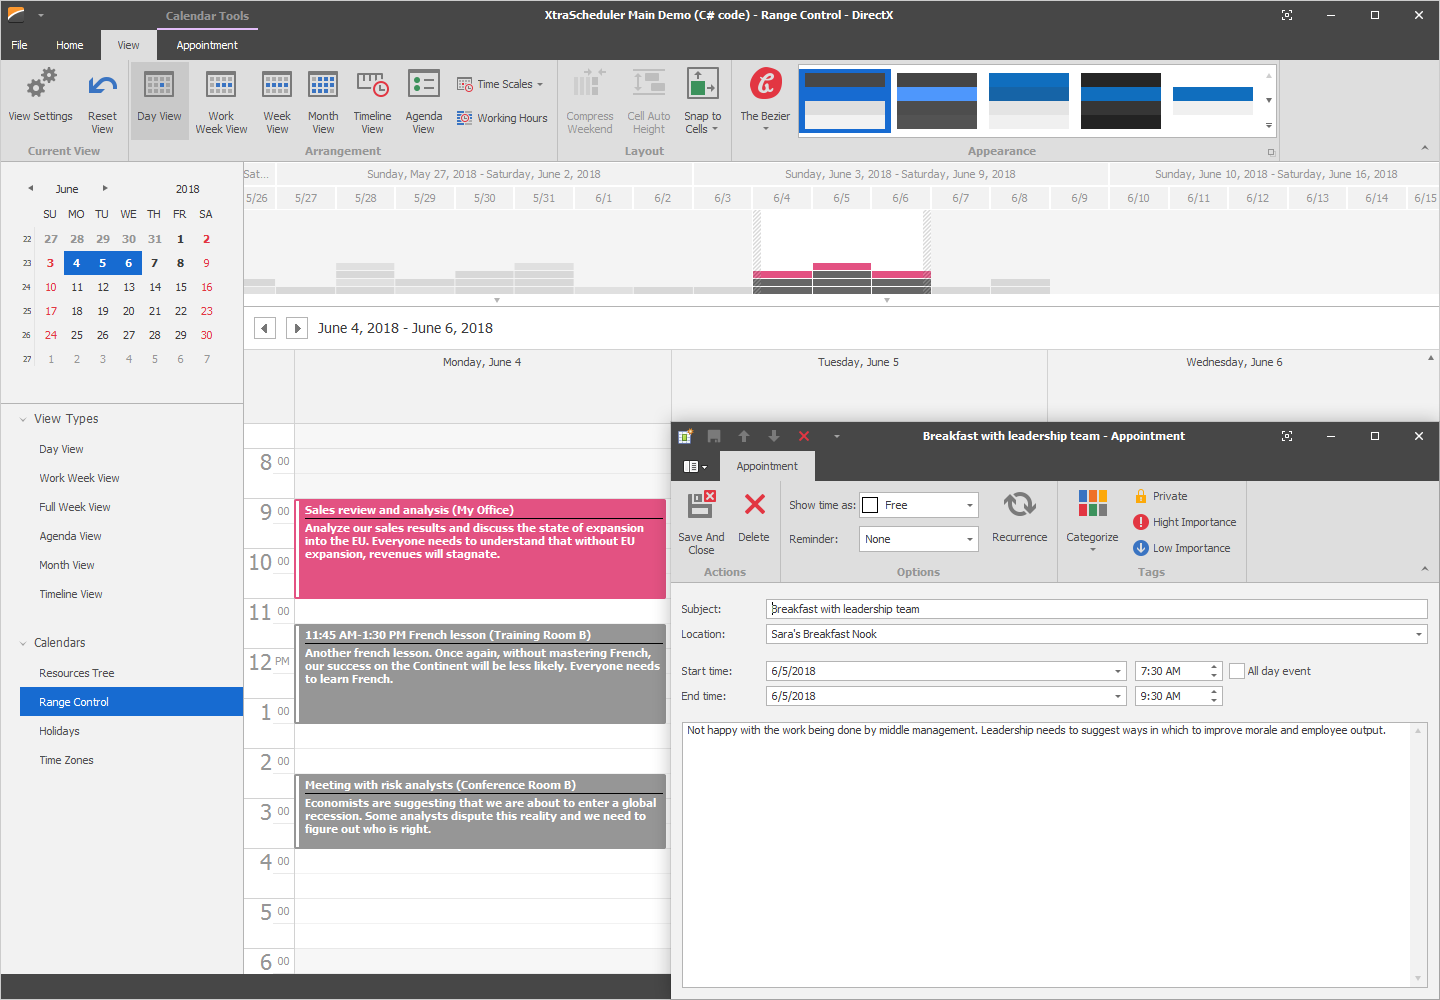Toggle Working Hours display
This screenshot has width=1440, height=1000.
pyautogui.click(x=502, y=118)
